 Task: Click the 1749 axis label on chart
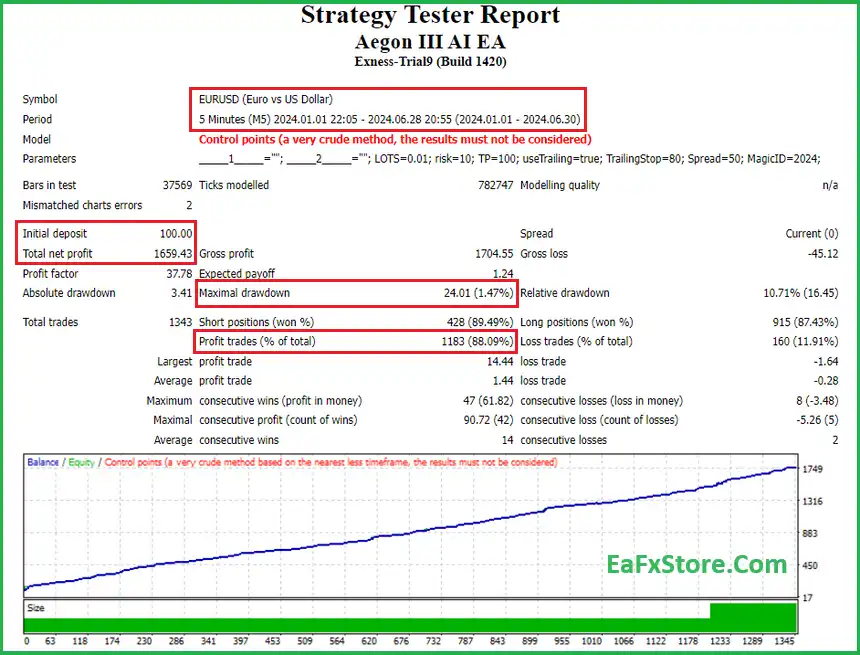[812, 469]
